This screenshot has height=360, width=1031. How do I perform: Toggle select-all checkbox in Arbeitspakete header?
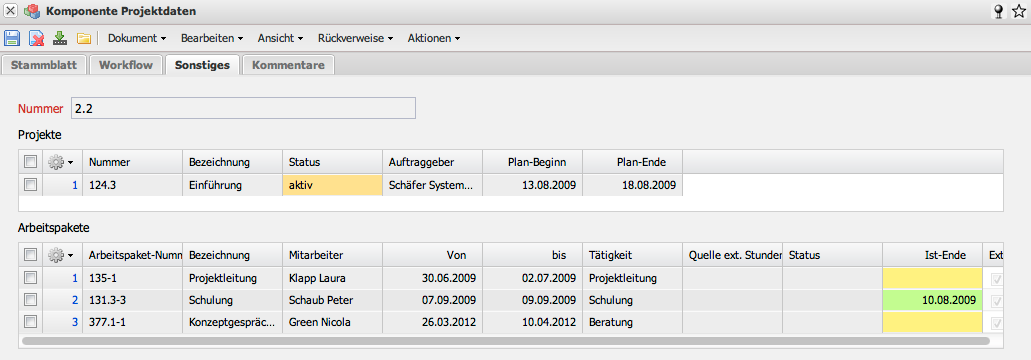coord(30,255)
